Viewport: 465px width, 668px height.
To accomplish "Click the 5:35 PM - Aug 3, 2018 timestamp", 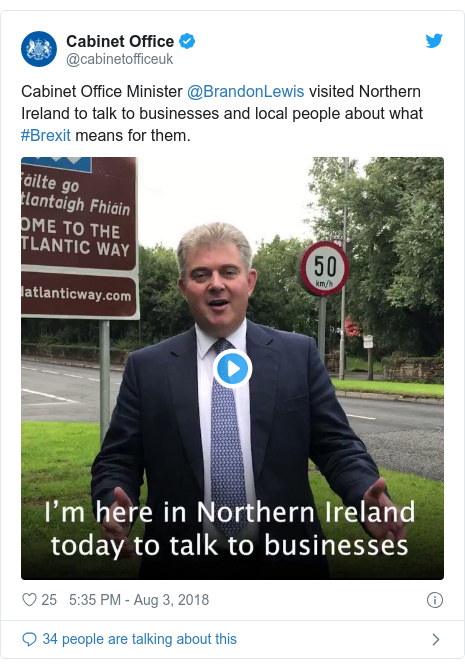I will pyautogui.click(x=139, y=600).
